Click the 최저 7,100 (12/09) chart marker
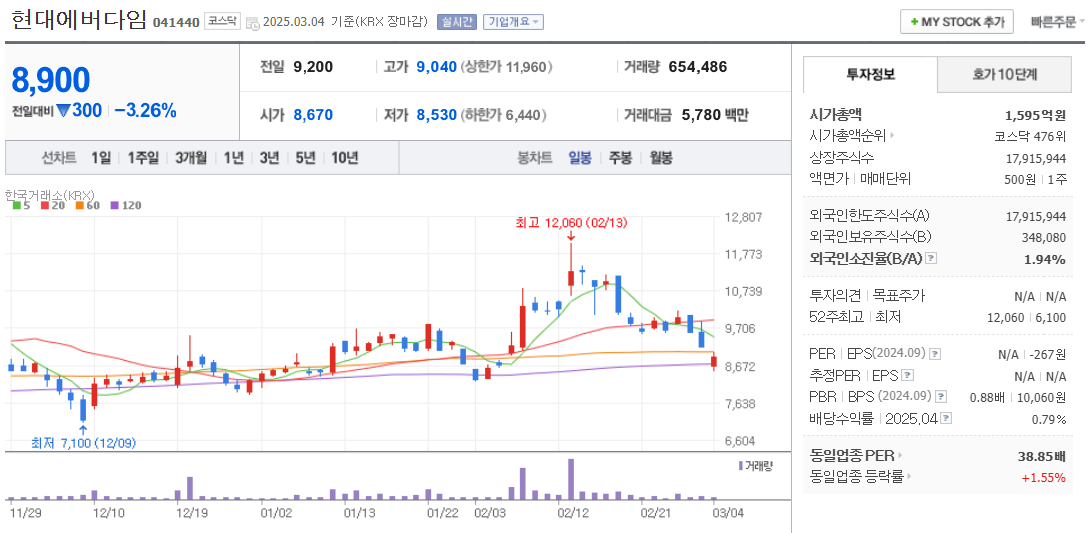 pos(84,442)
